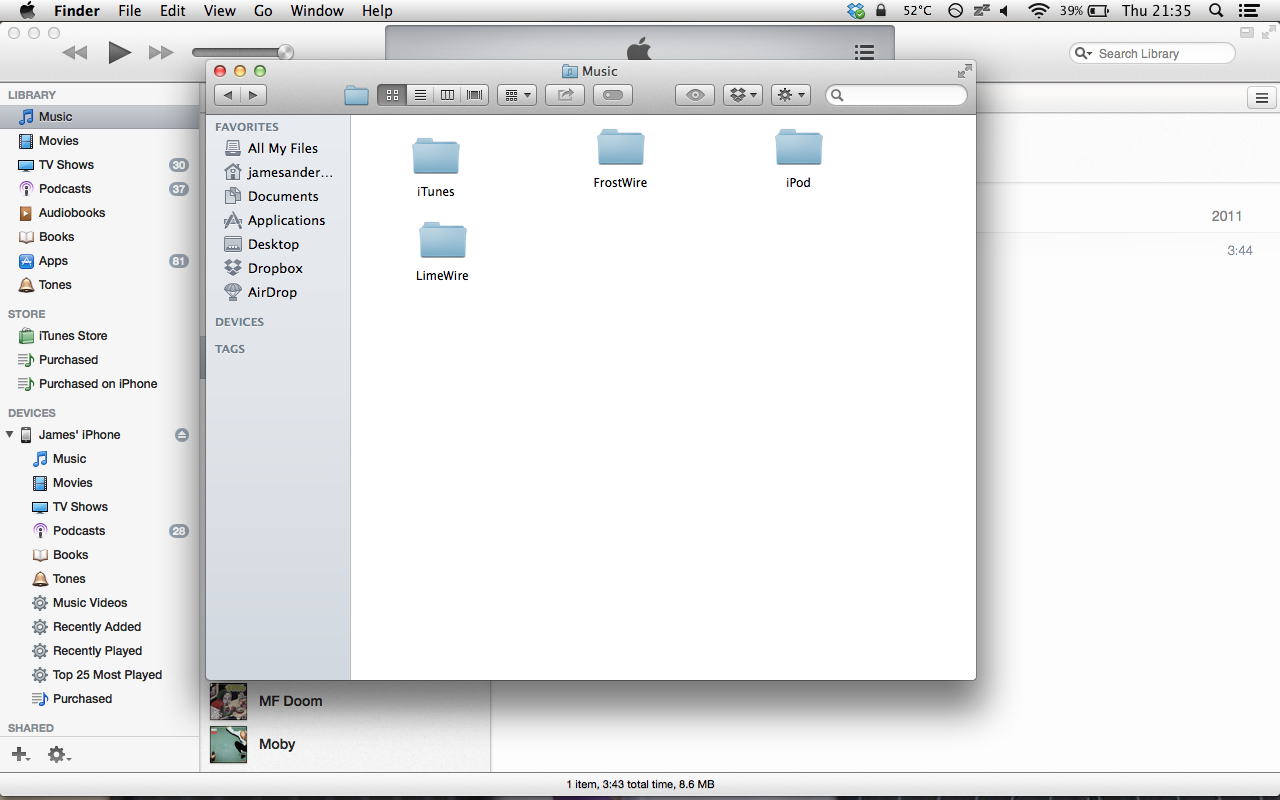Select Apps in iTunes Library
1280x800 pixels.
(x=100, y=261)
